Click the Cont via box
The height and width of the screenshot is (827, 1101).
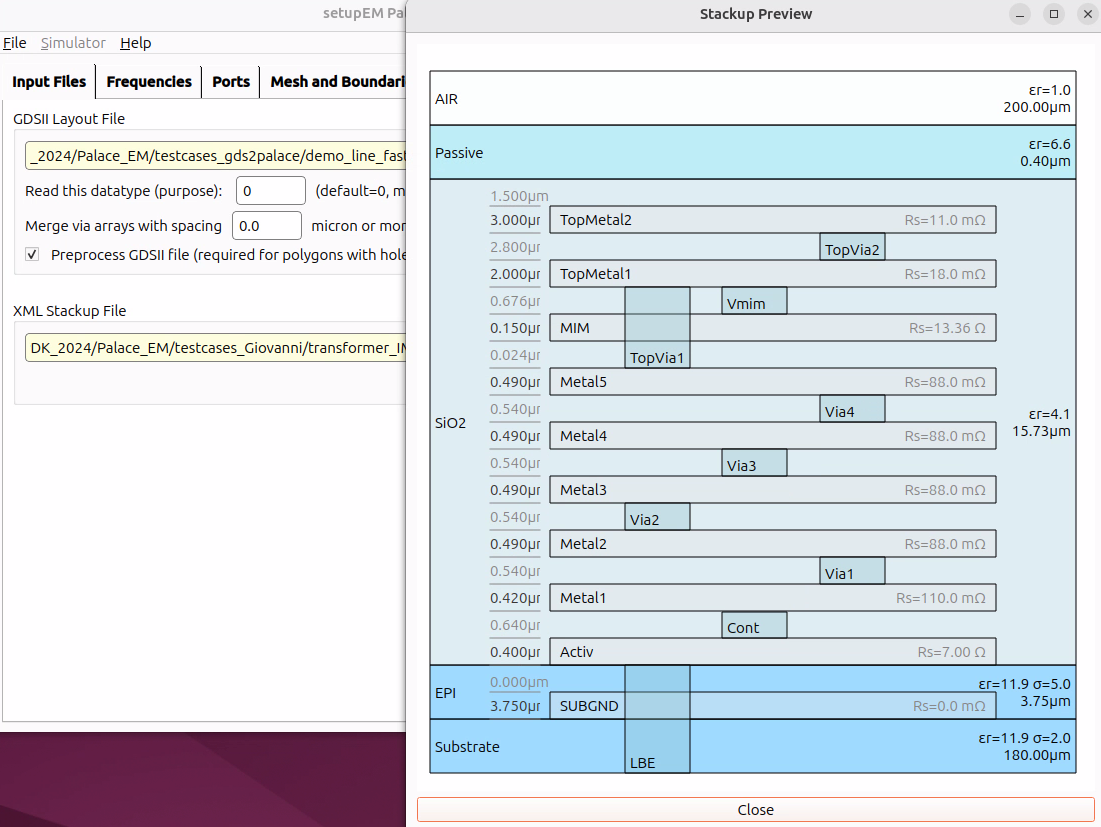tap(754, 626)
